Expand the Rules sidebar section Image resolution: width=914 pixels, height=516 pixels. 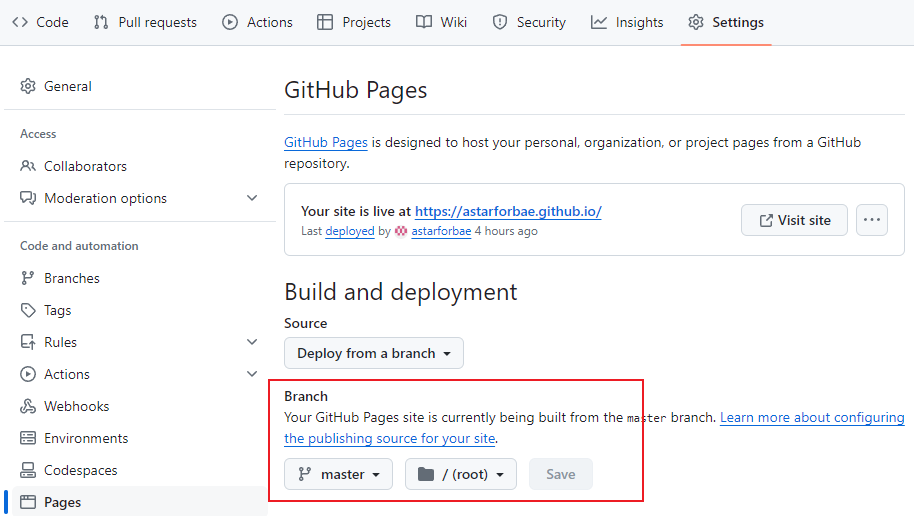click(x=252, y=342)
